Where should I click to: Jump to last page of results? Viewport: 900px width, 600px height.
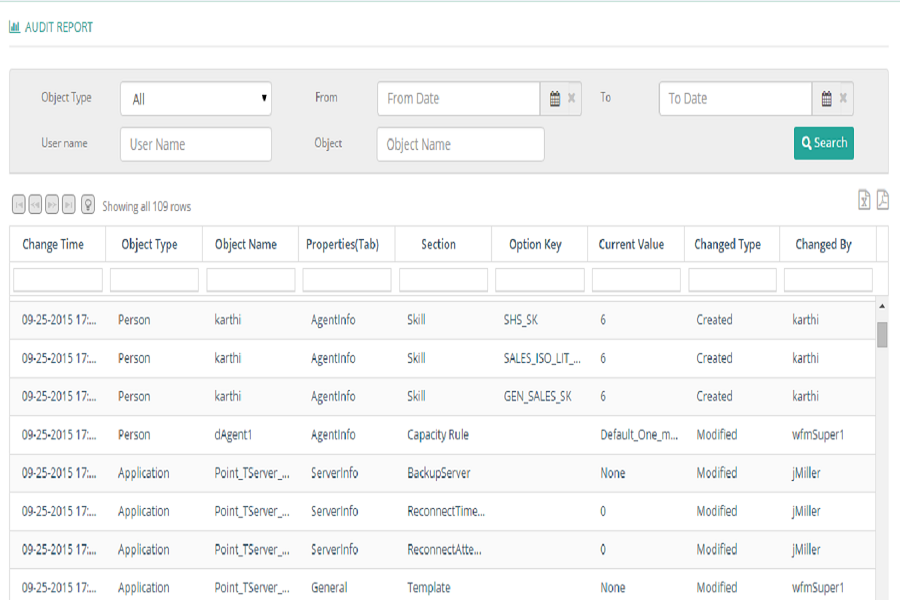68,205
